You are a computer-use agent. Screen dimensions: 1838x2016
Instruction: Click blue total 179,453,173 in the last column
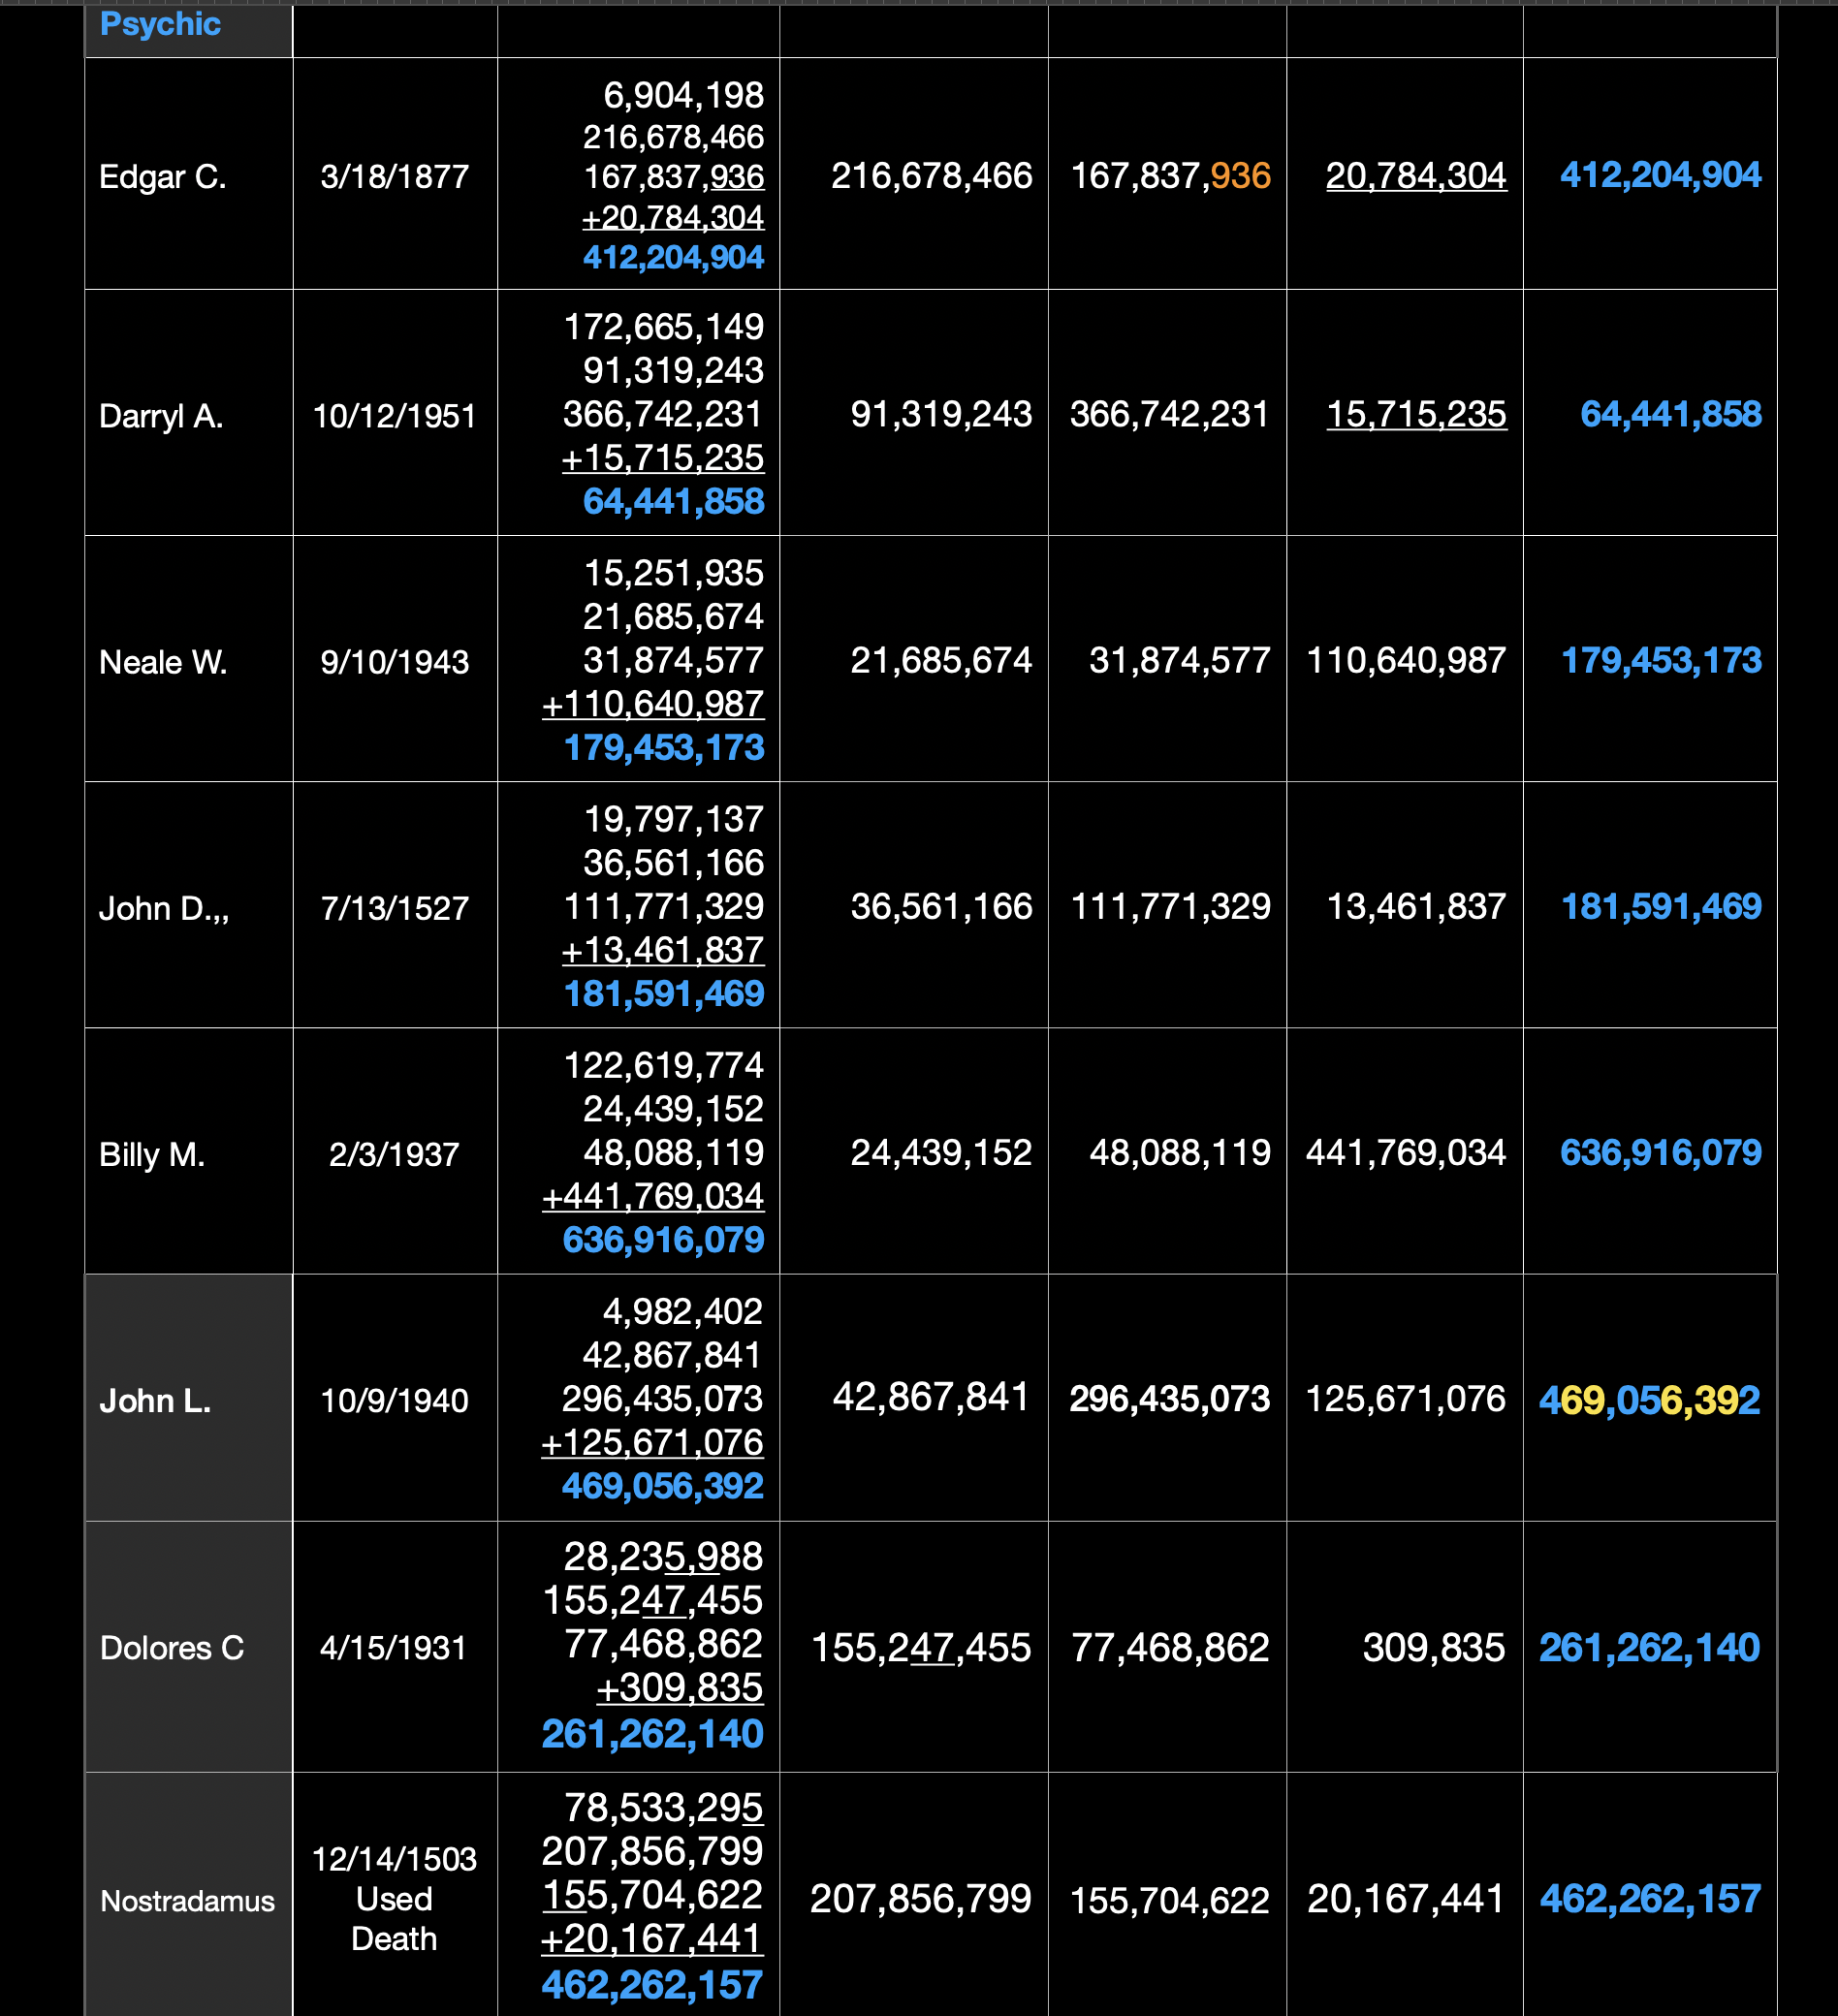tap(1660, 660)
